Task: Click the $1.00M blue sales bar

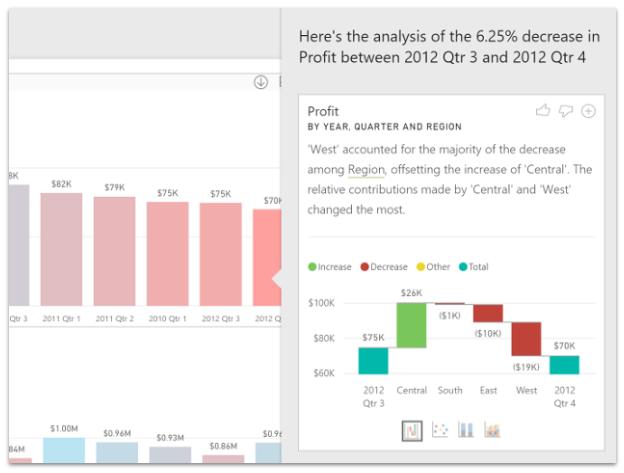Action: point(64,450)
